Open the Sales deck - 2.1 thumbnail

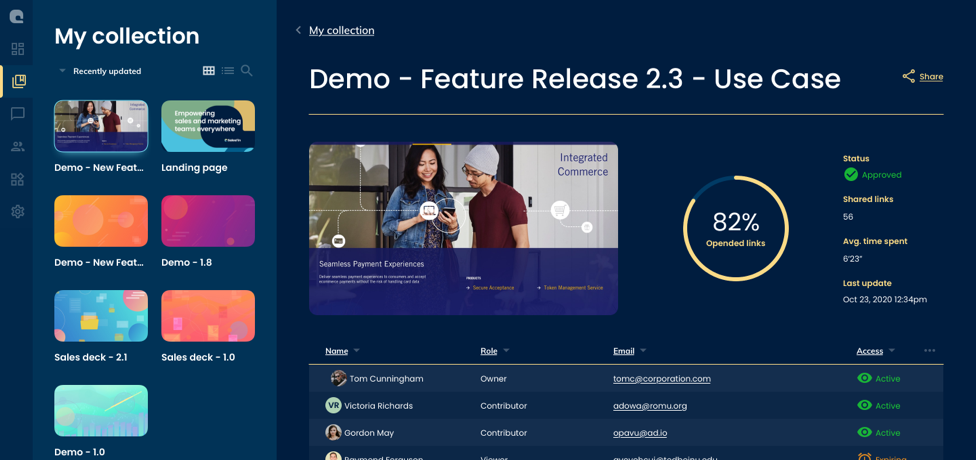pos(101,316)
